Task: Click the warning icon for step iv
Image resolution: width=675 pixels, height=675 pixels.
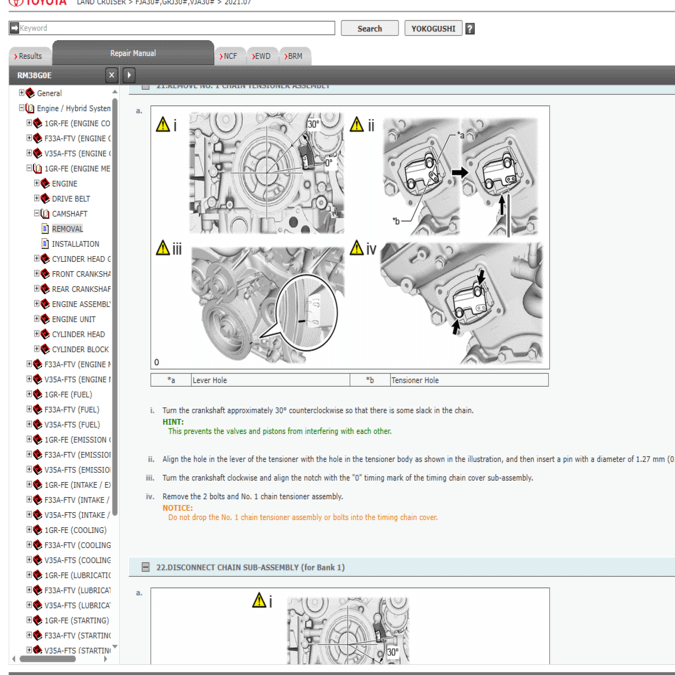Action: pyautogui.click(x=358, y=248)
